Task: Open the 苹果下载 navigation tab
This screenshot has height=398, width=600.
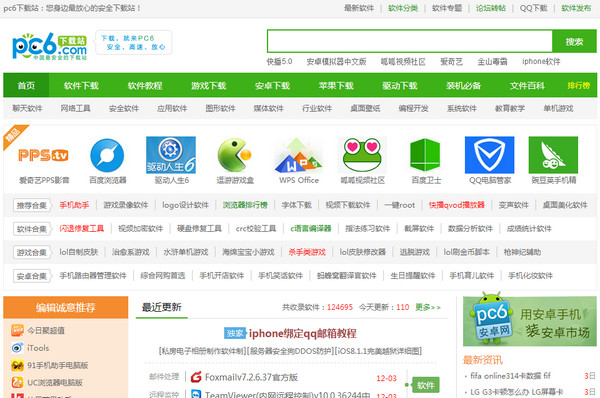Action: point(336,85)
